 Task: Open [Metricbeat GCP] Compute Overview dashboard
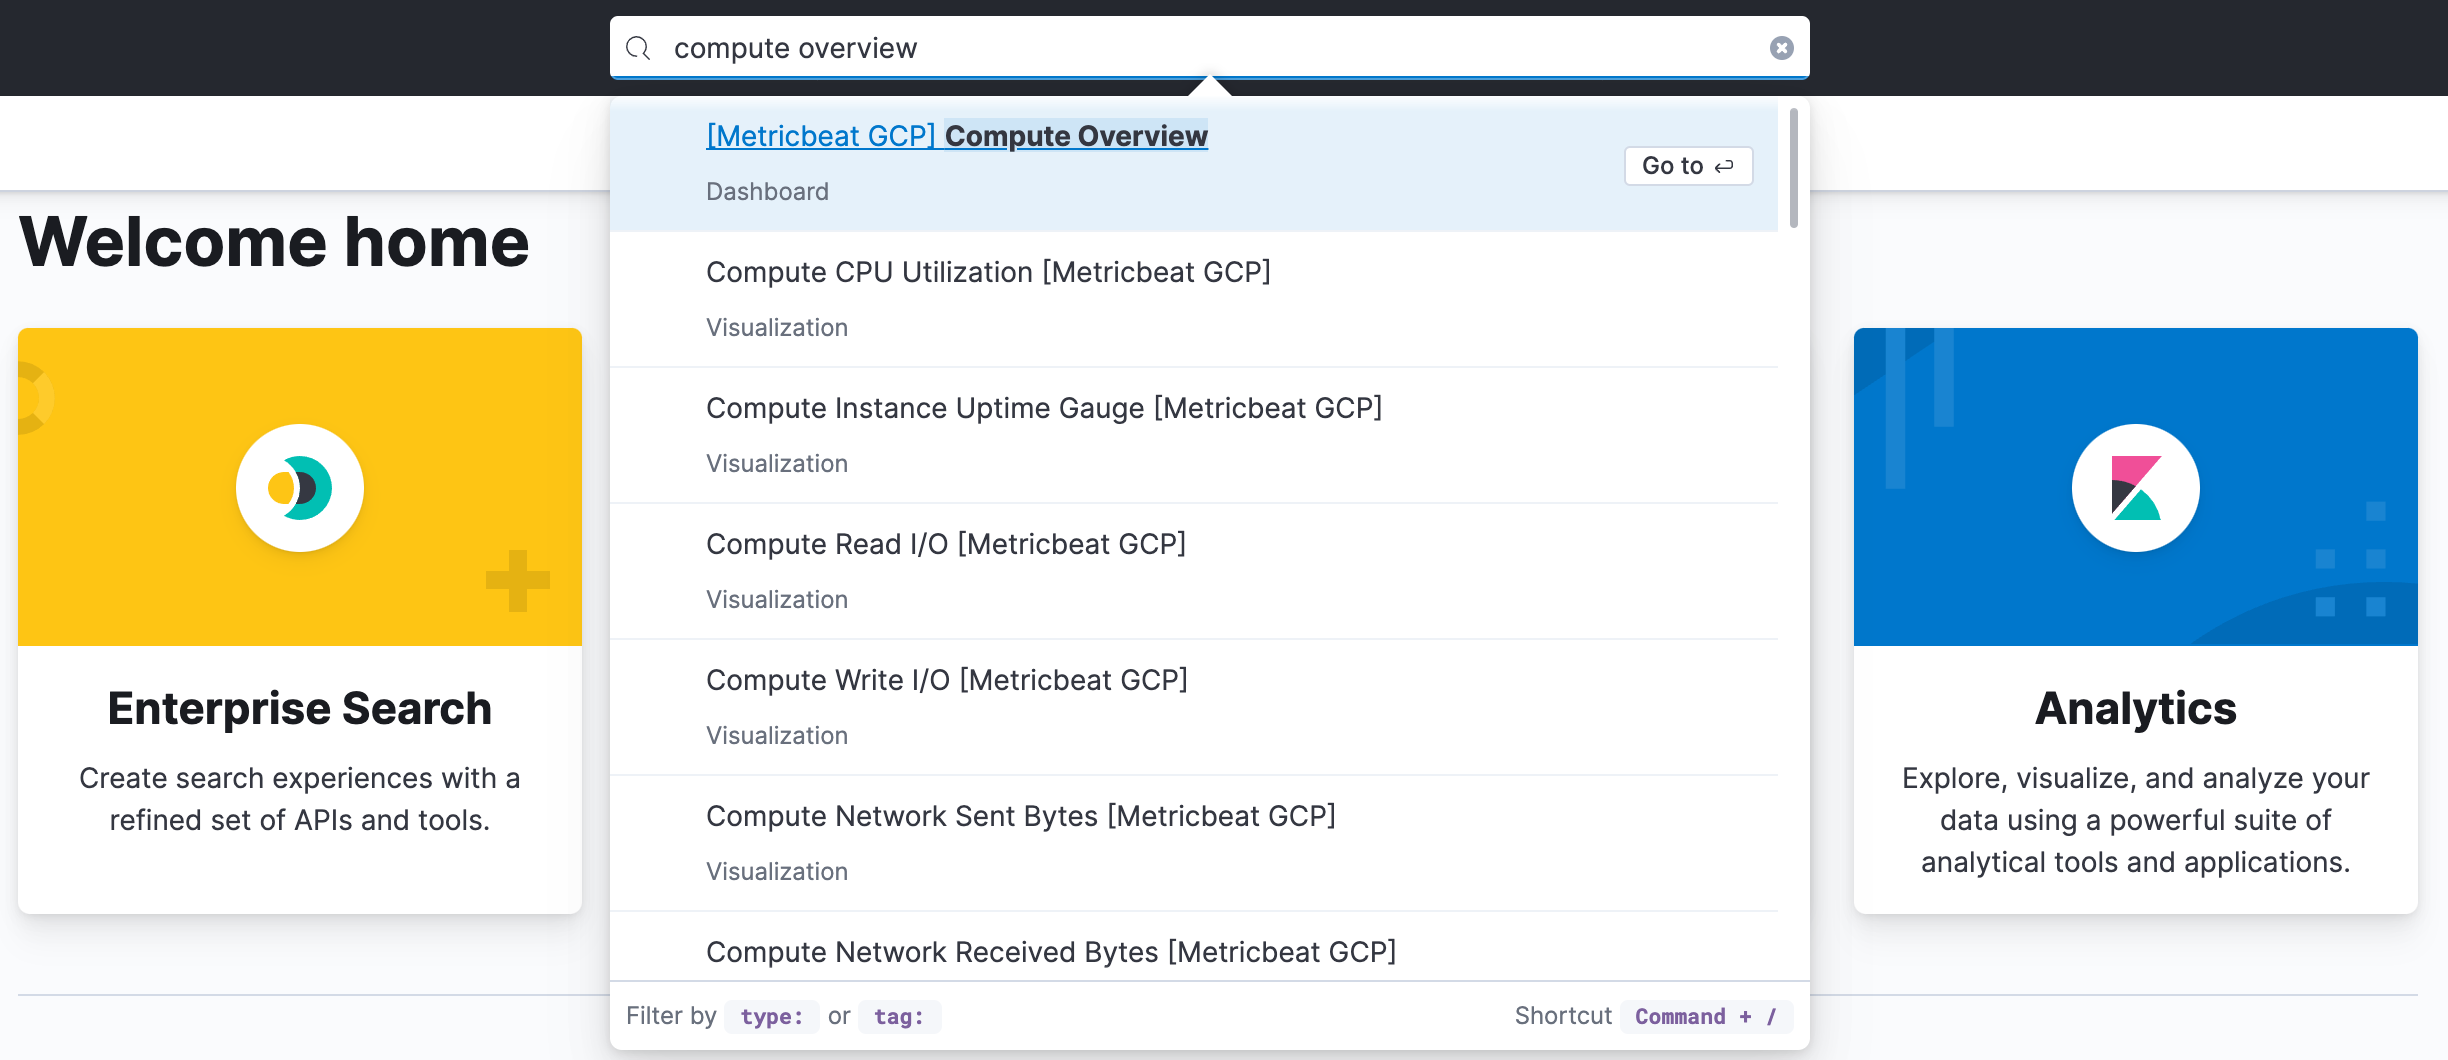pos(957,136)
